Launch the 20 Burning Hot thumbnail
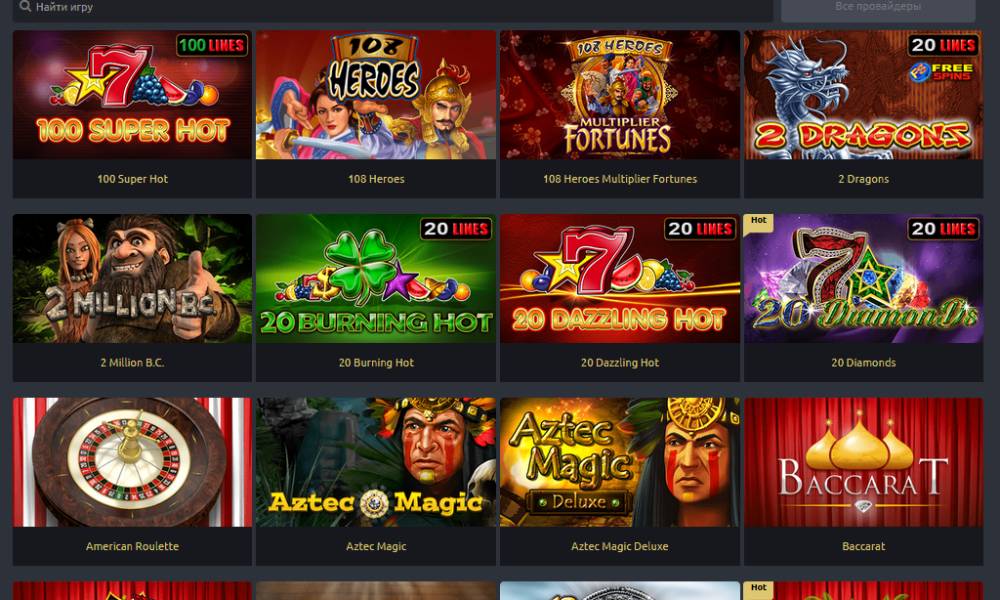 [376, 279]
